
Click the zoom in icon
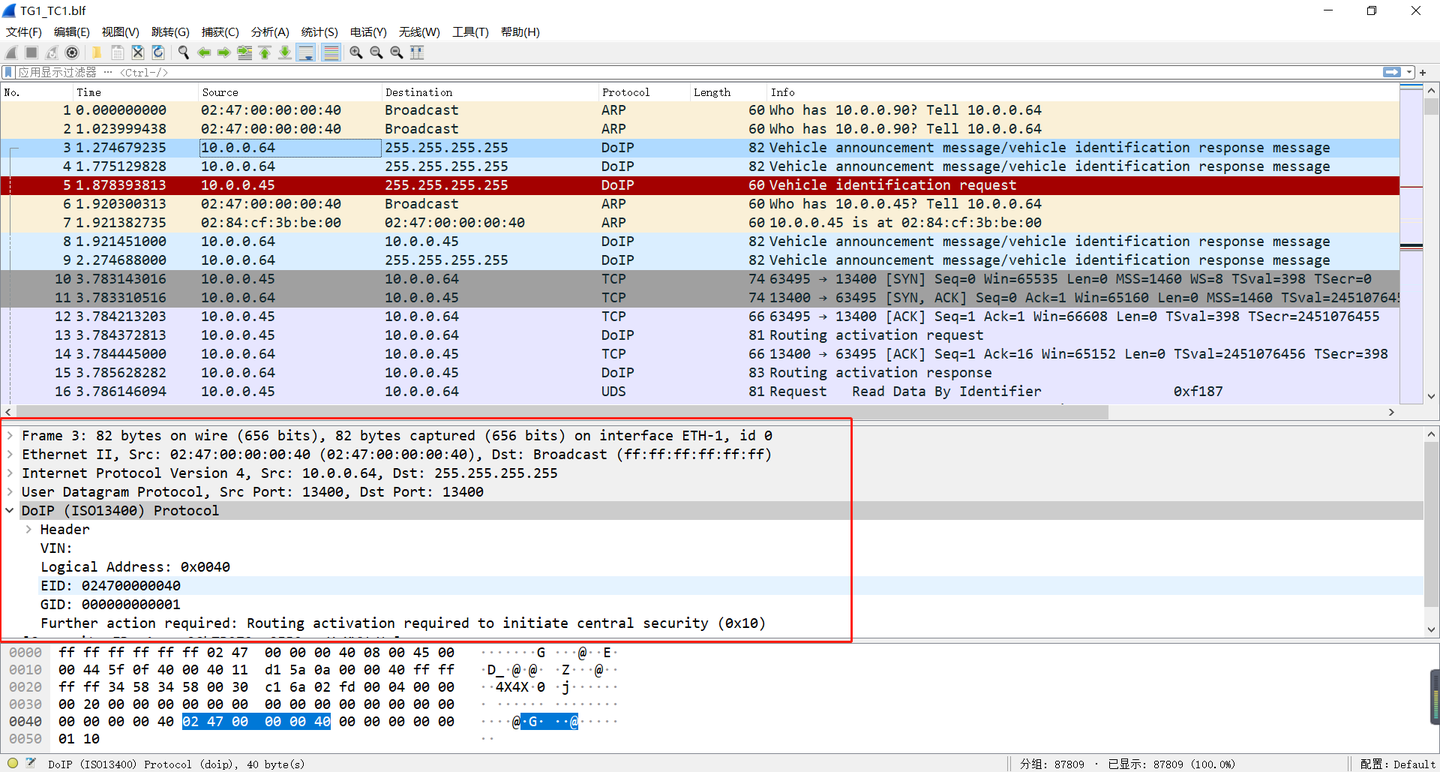tap(356, 52)
